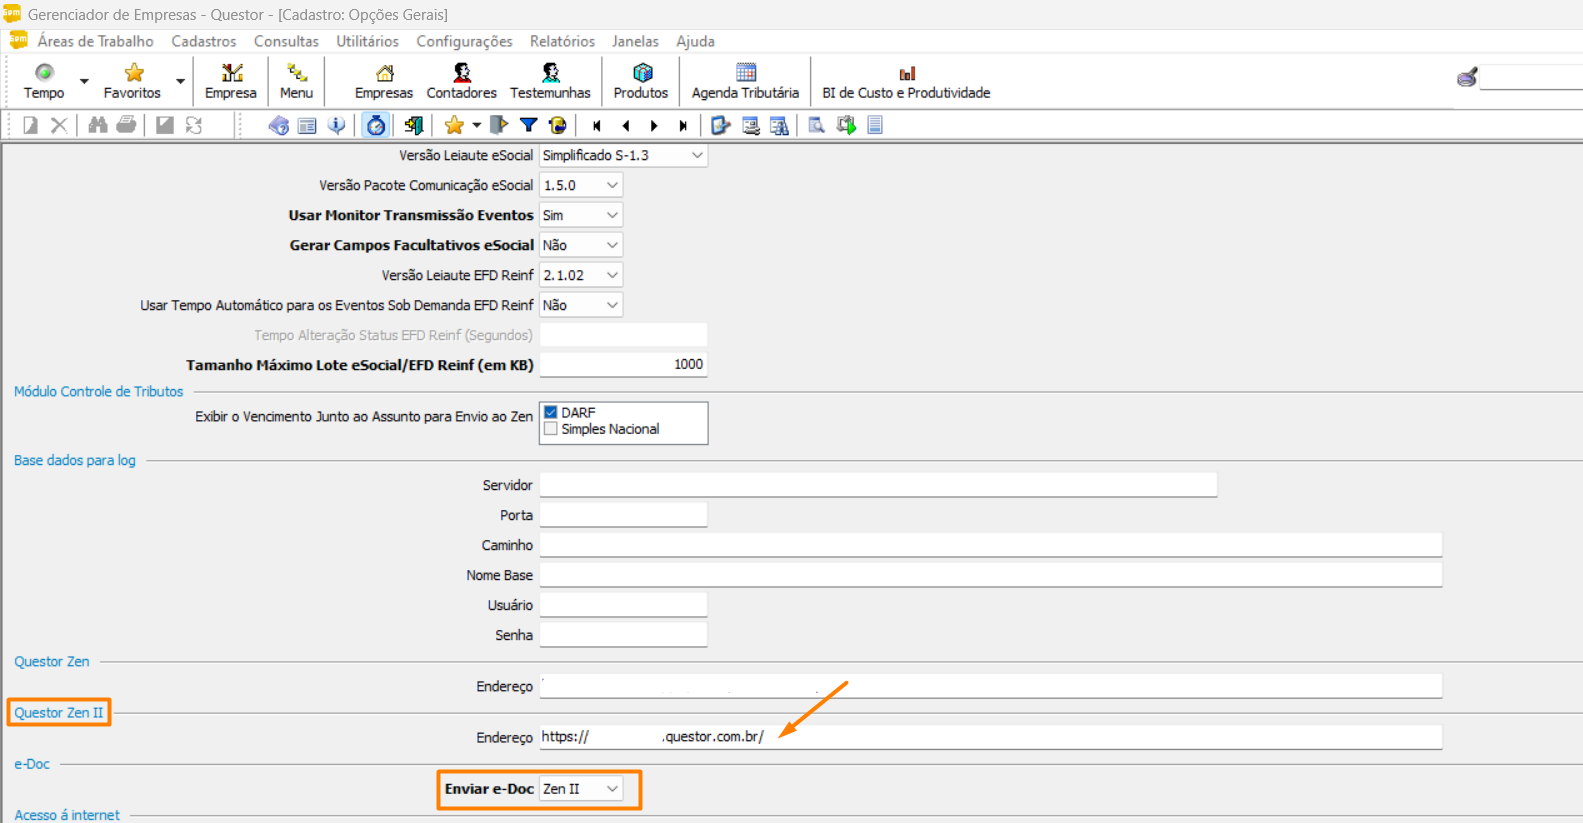Go to last record arrow

click(x=683, y=125)
